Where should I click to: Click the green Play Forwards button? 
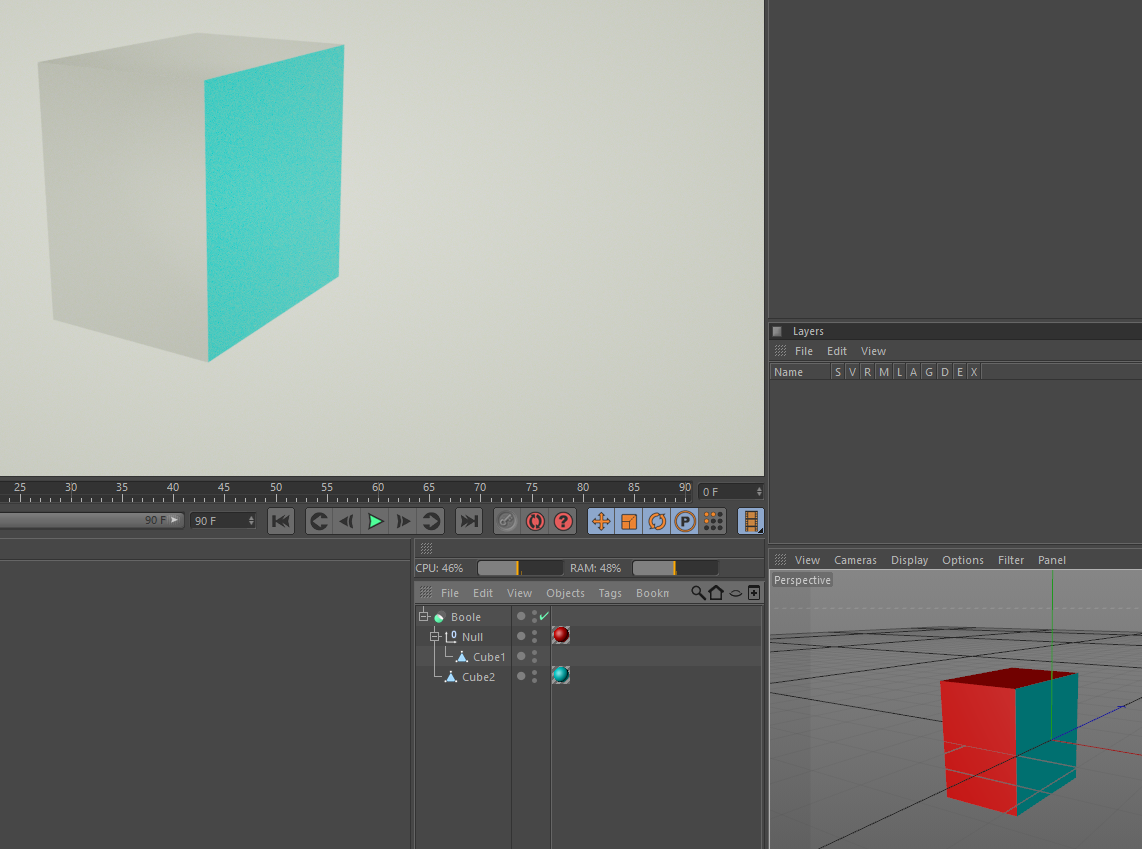pos(375,521)
